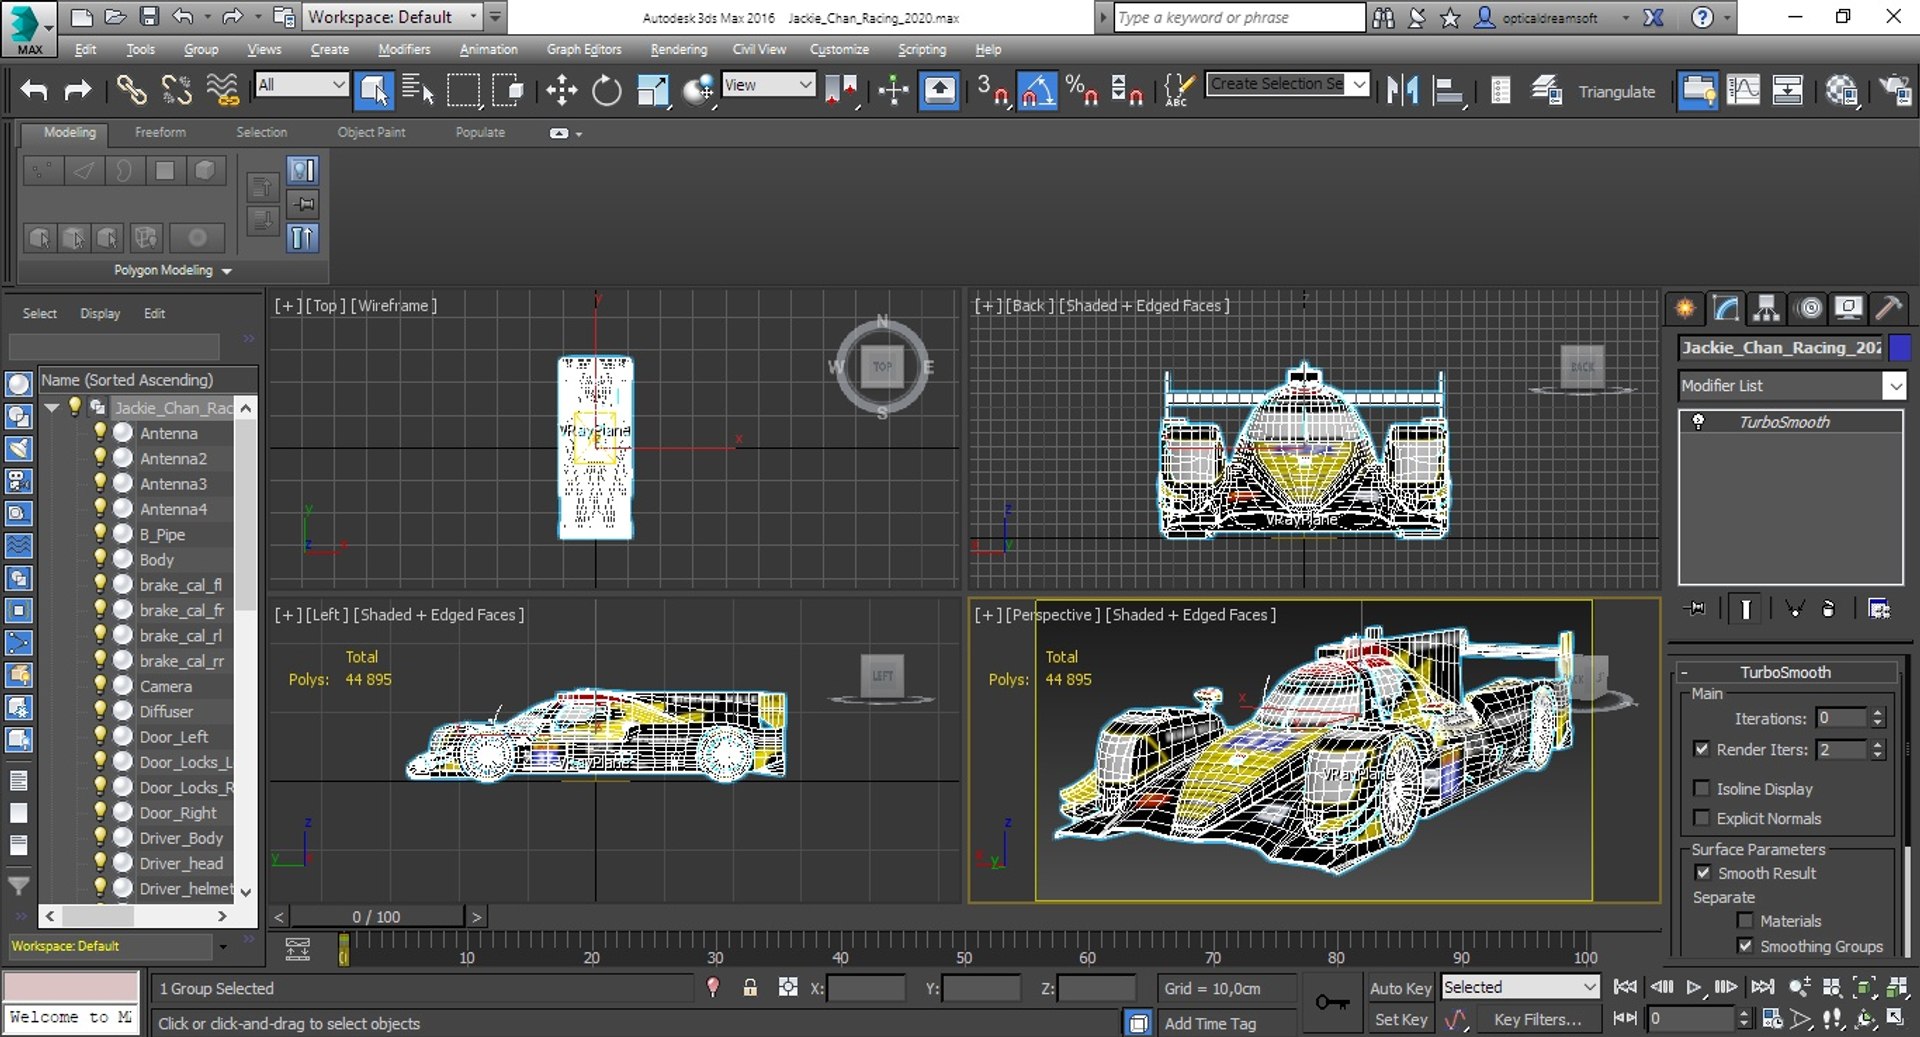
Task: Click the Set Keys key icon
Action: 1331,1002
